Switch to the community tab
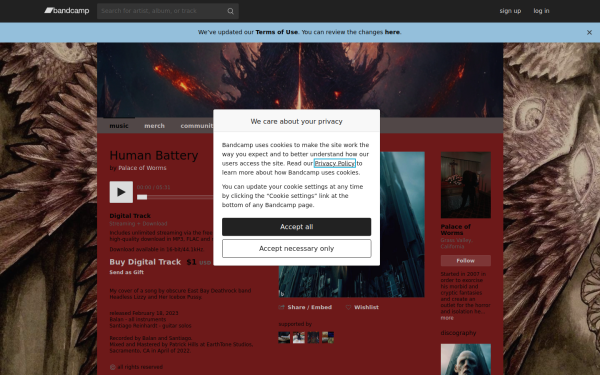 click(197, 126)
